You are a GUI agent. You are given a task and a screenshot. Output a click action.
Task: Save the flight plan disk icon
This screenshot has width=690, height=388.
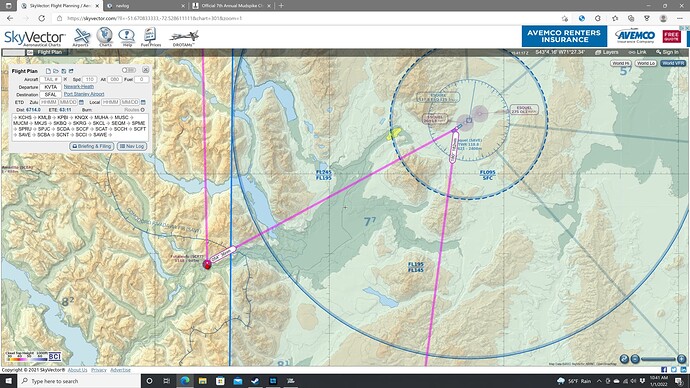pyautogui.click(x=63, y=71)
